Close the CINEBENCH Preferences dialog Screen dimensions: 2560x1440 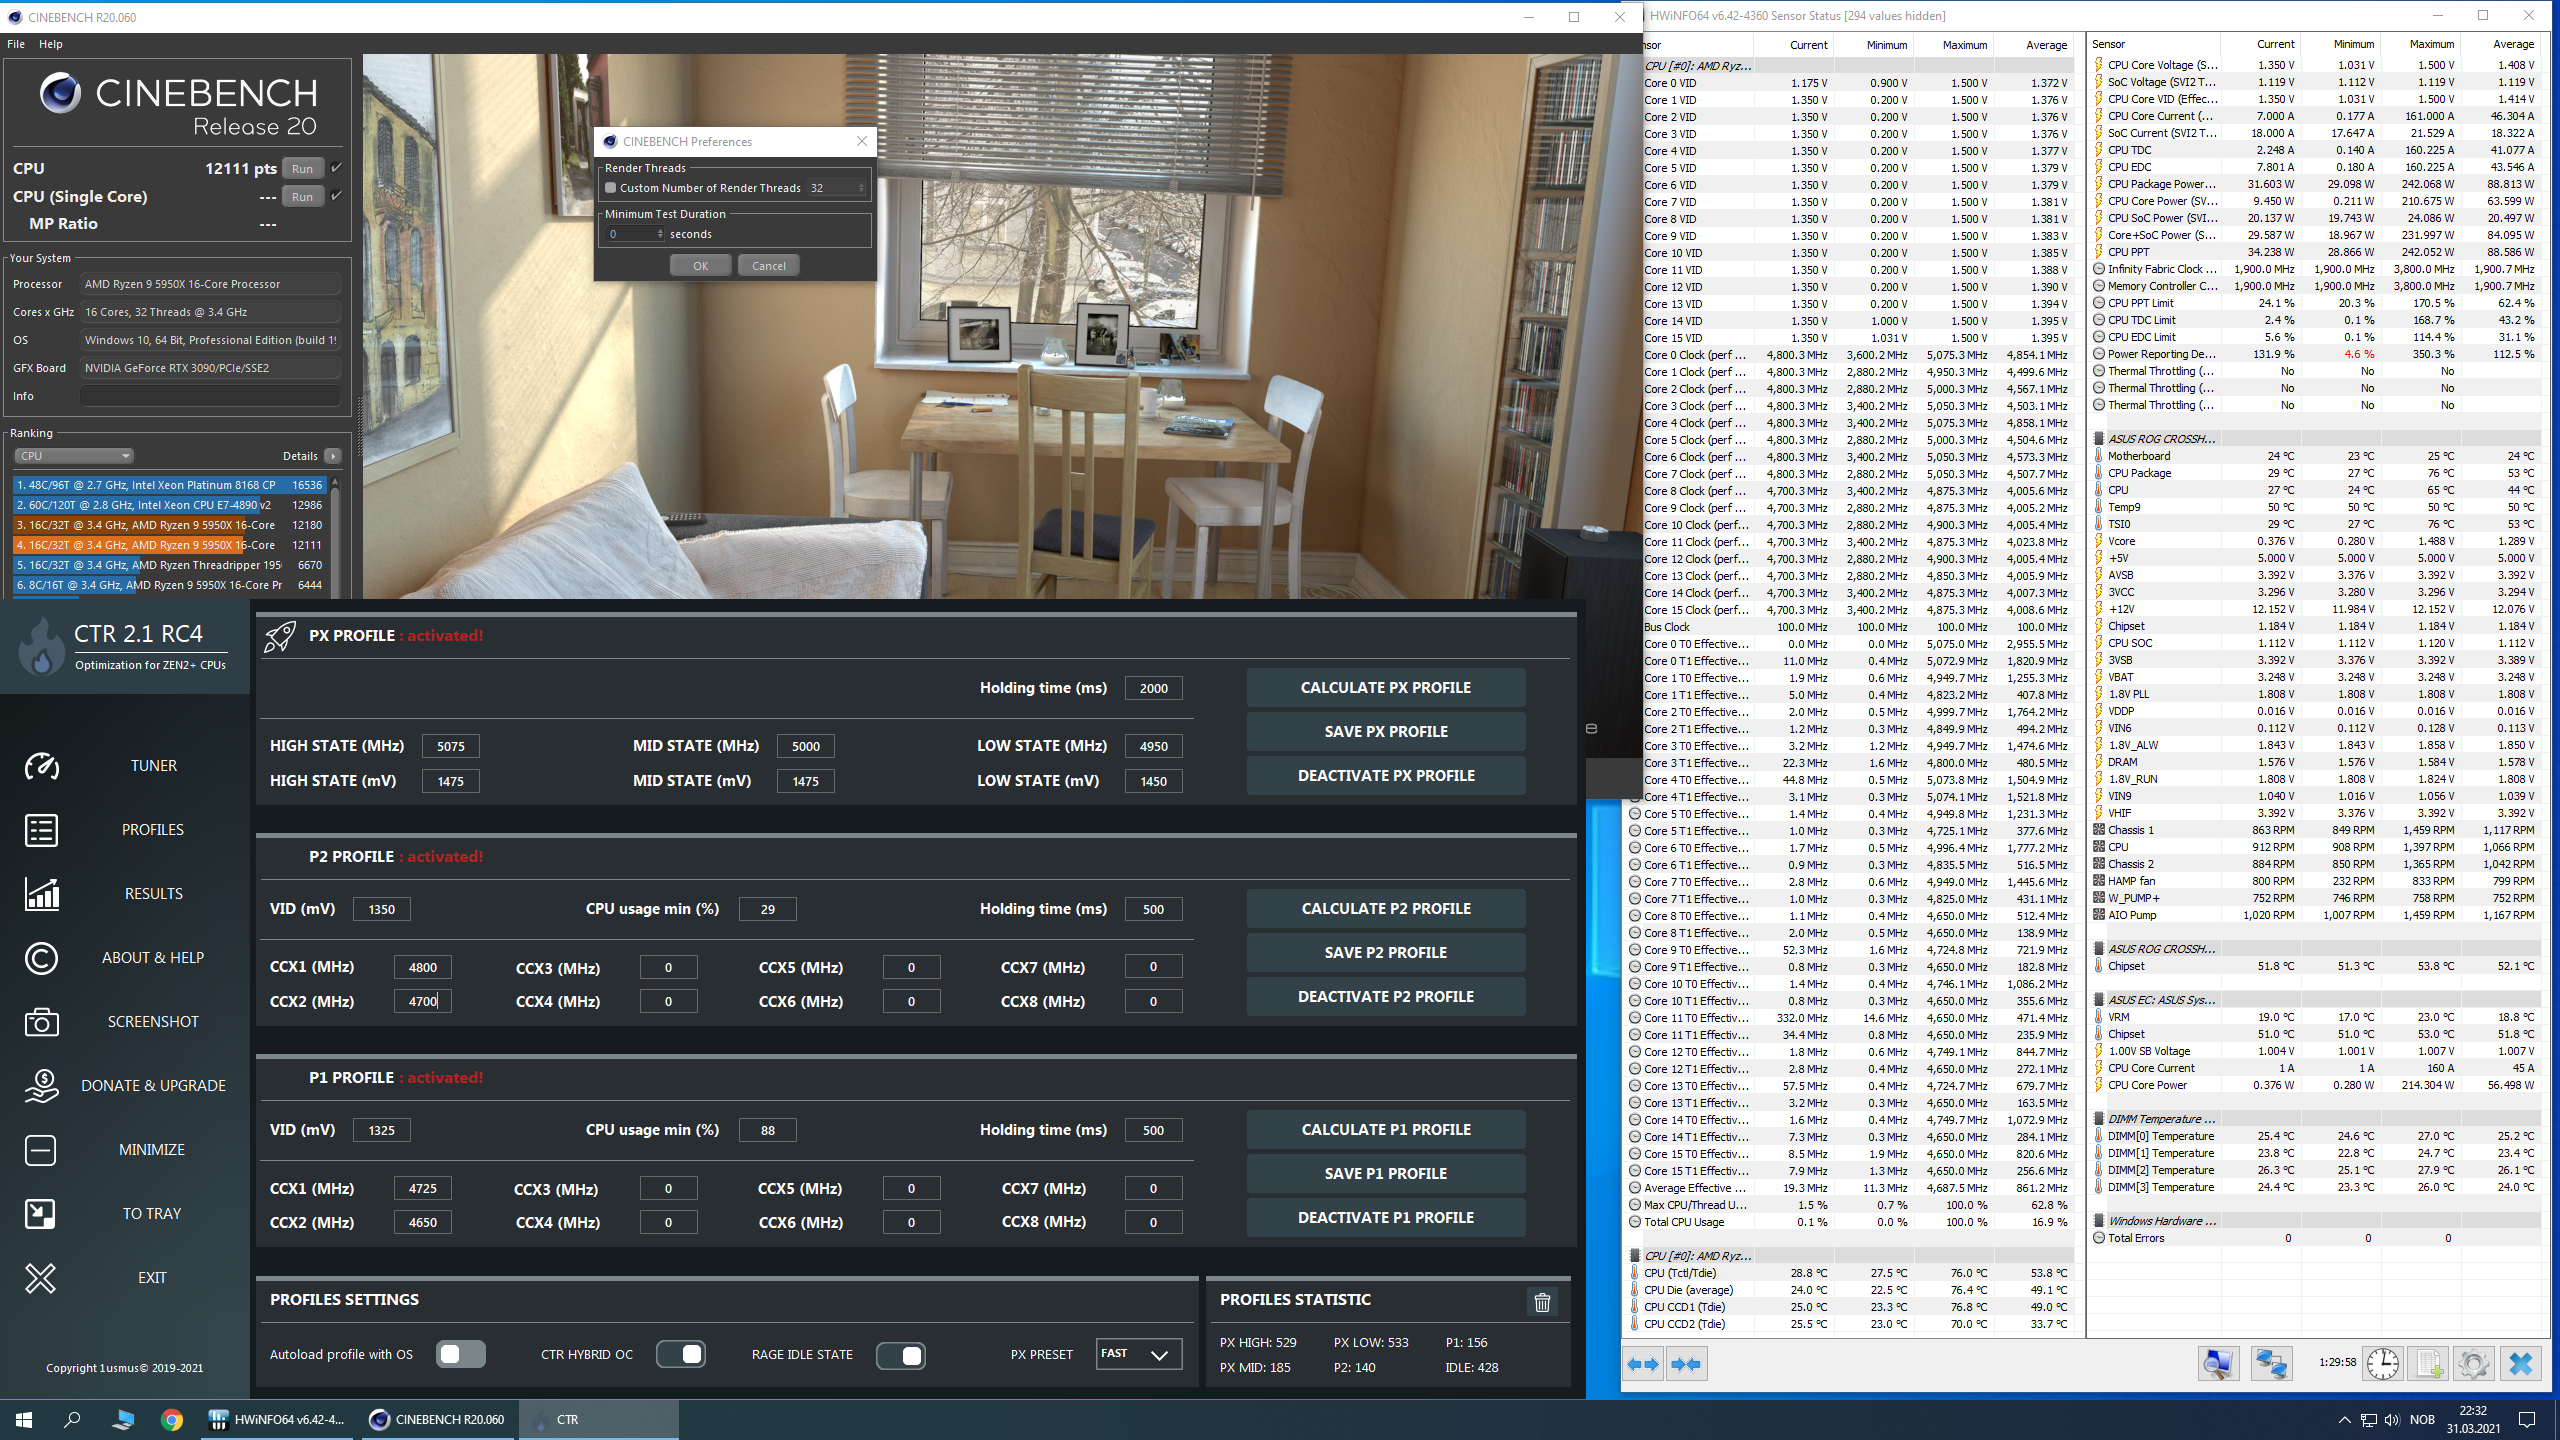coord(862,141)
